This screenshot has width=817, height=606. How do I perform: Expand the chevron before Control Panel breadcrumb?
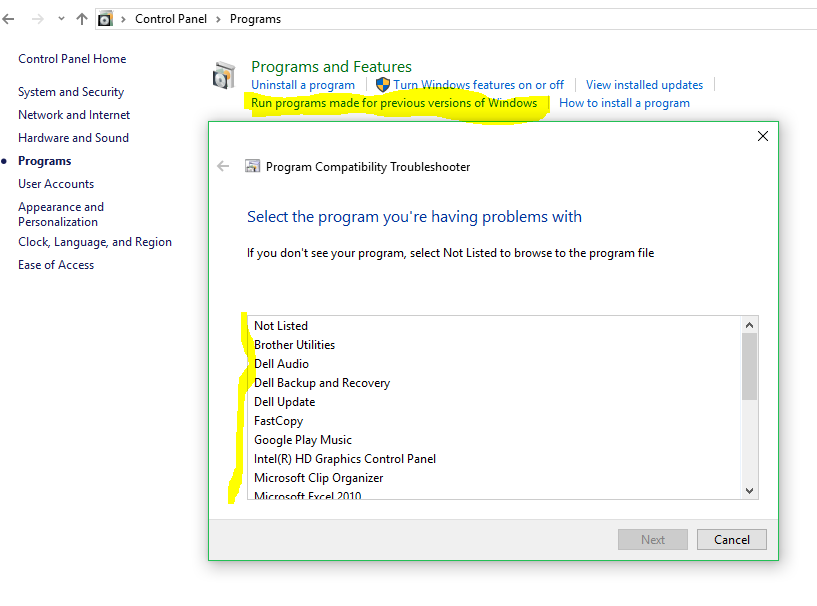pos(123,19)
